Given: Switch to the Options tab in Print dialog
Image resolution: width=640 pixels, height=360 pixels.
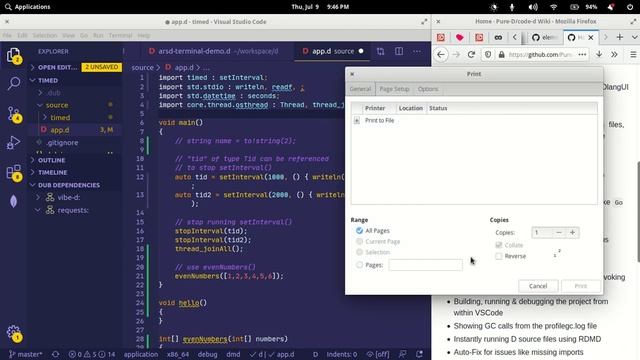Looking at the screenshot, I should [x=428, y=89].
